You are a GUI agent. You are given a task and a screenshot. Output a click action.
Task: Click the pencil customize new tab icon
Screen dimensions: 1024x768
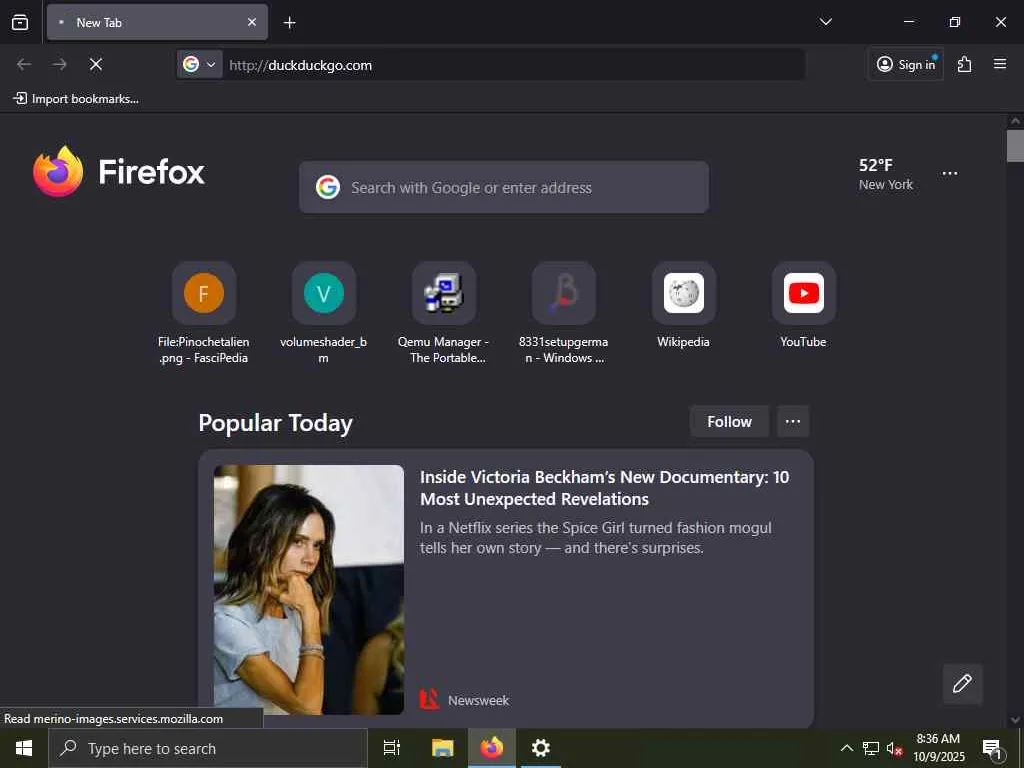(x=963, y=684)
